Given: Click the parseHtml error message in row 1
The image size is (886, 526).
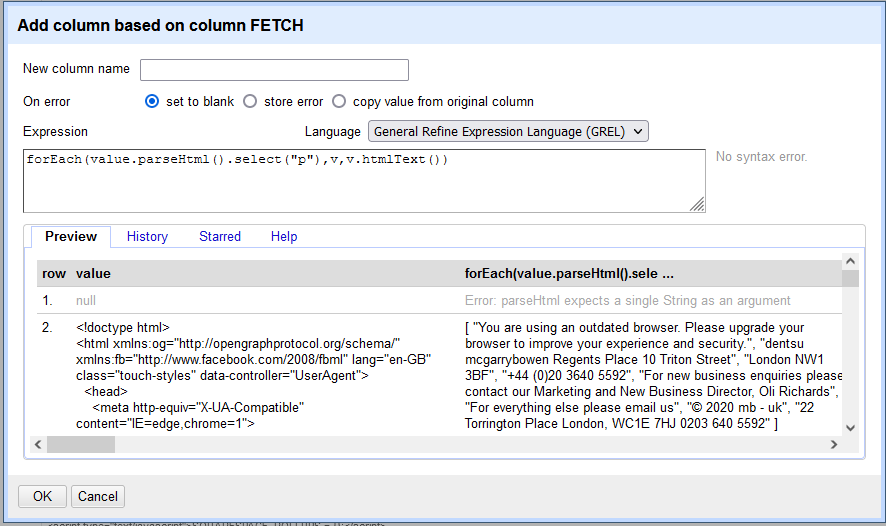Looking at the screenshot, I should coord(627,301).
